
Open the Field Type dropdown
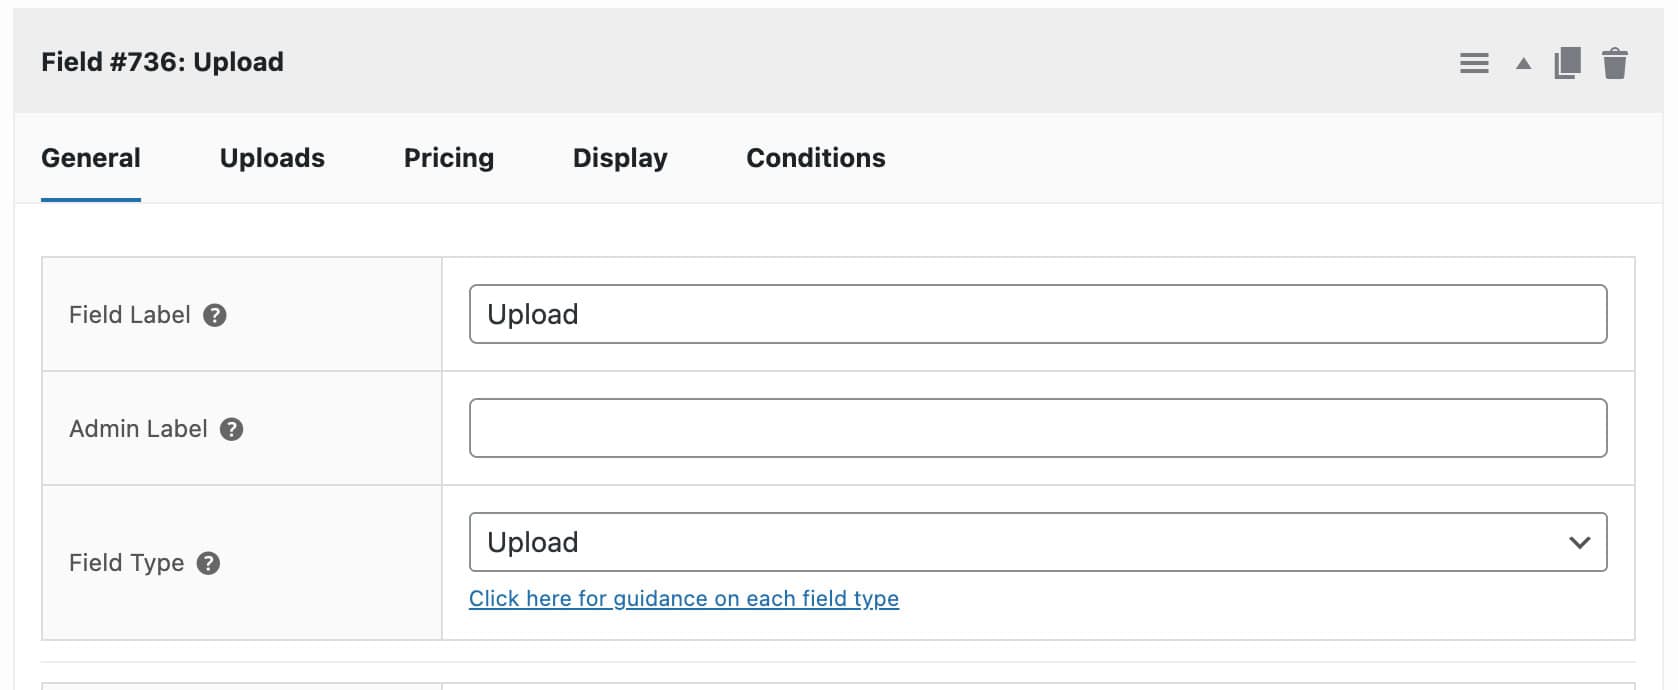click(x=1038, y=542)
